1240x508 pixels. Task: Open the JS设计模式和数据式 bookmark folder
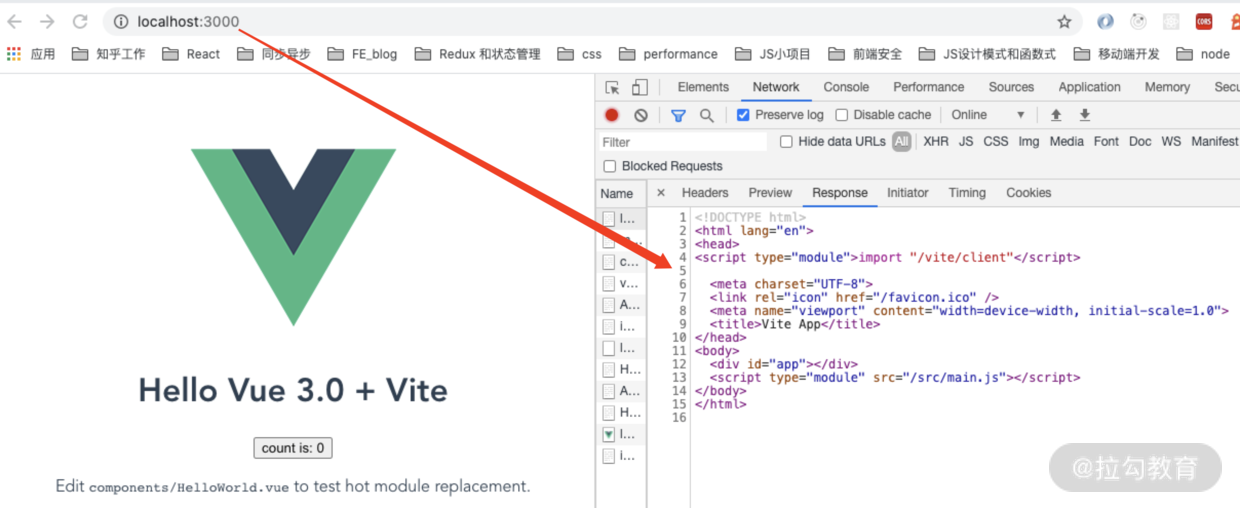pos(987,54)
